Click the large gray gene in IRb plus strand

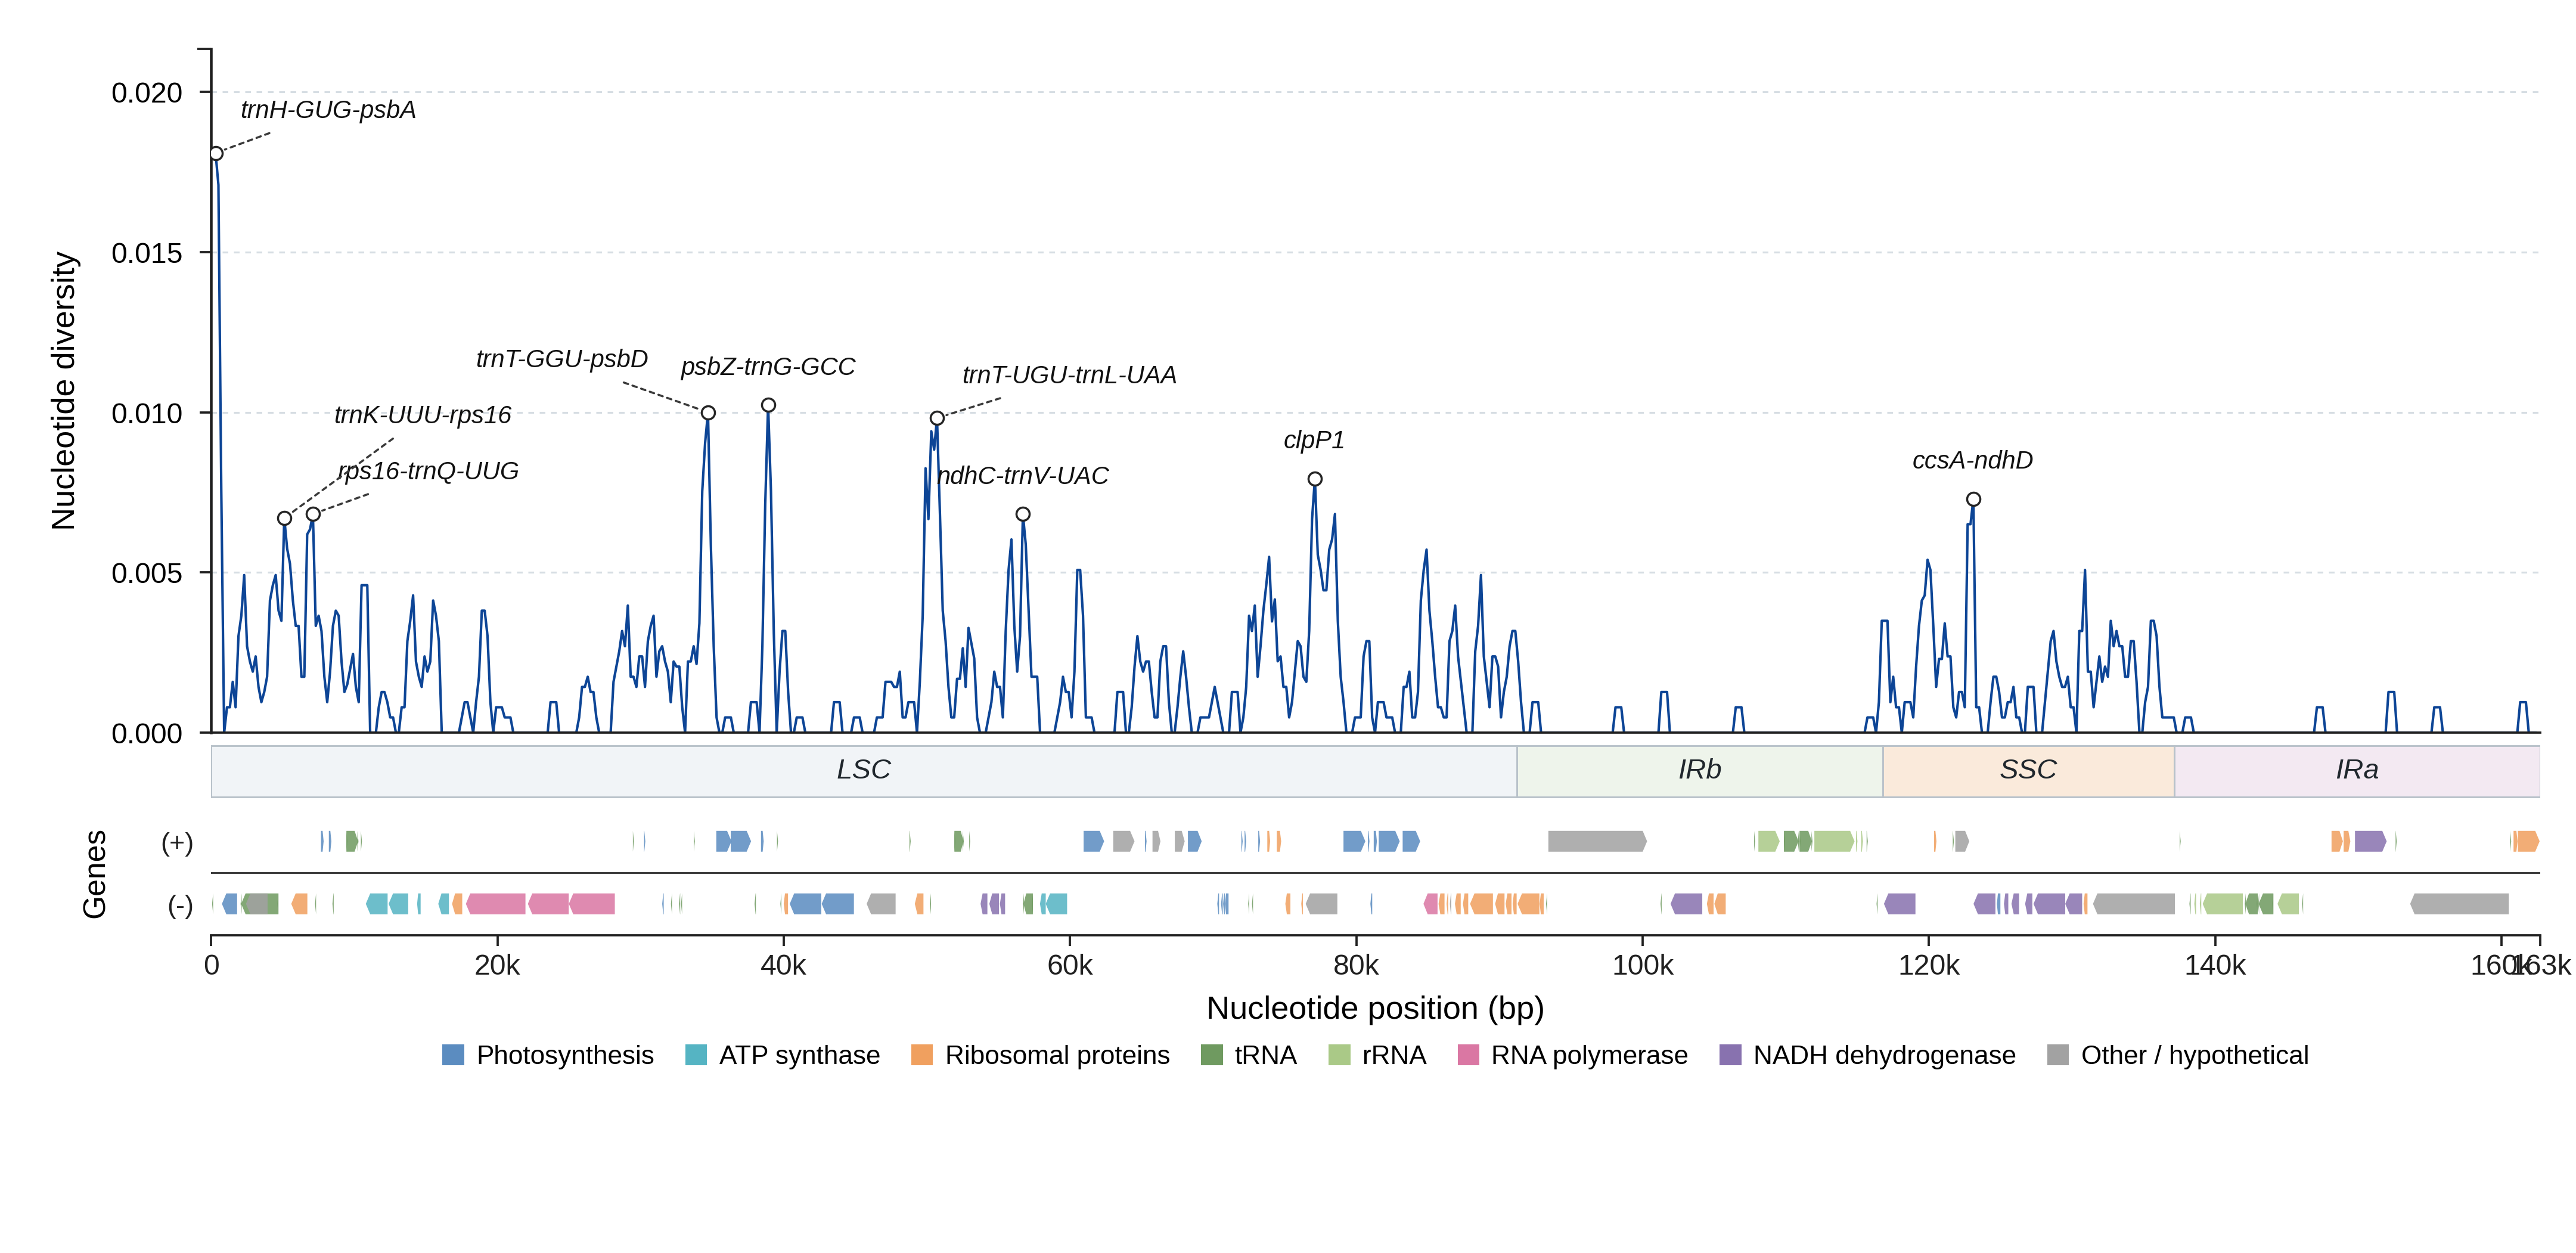coord(1597,841)
